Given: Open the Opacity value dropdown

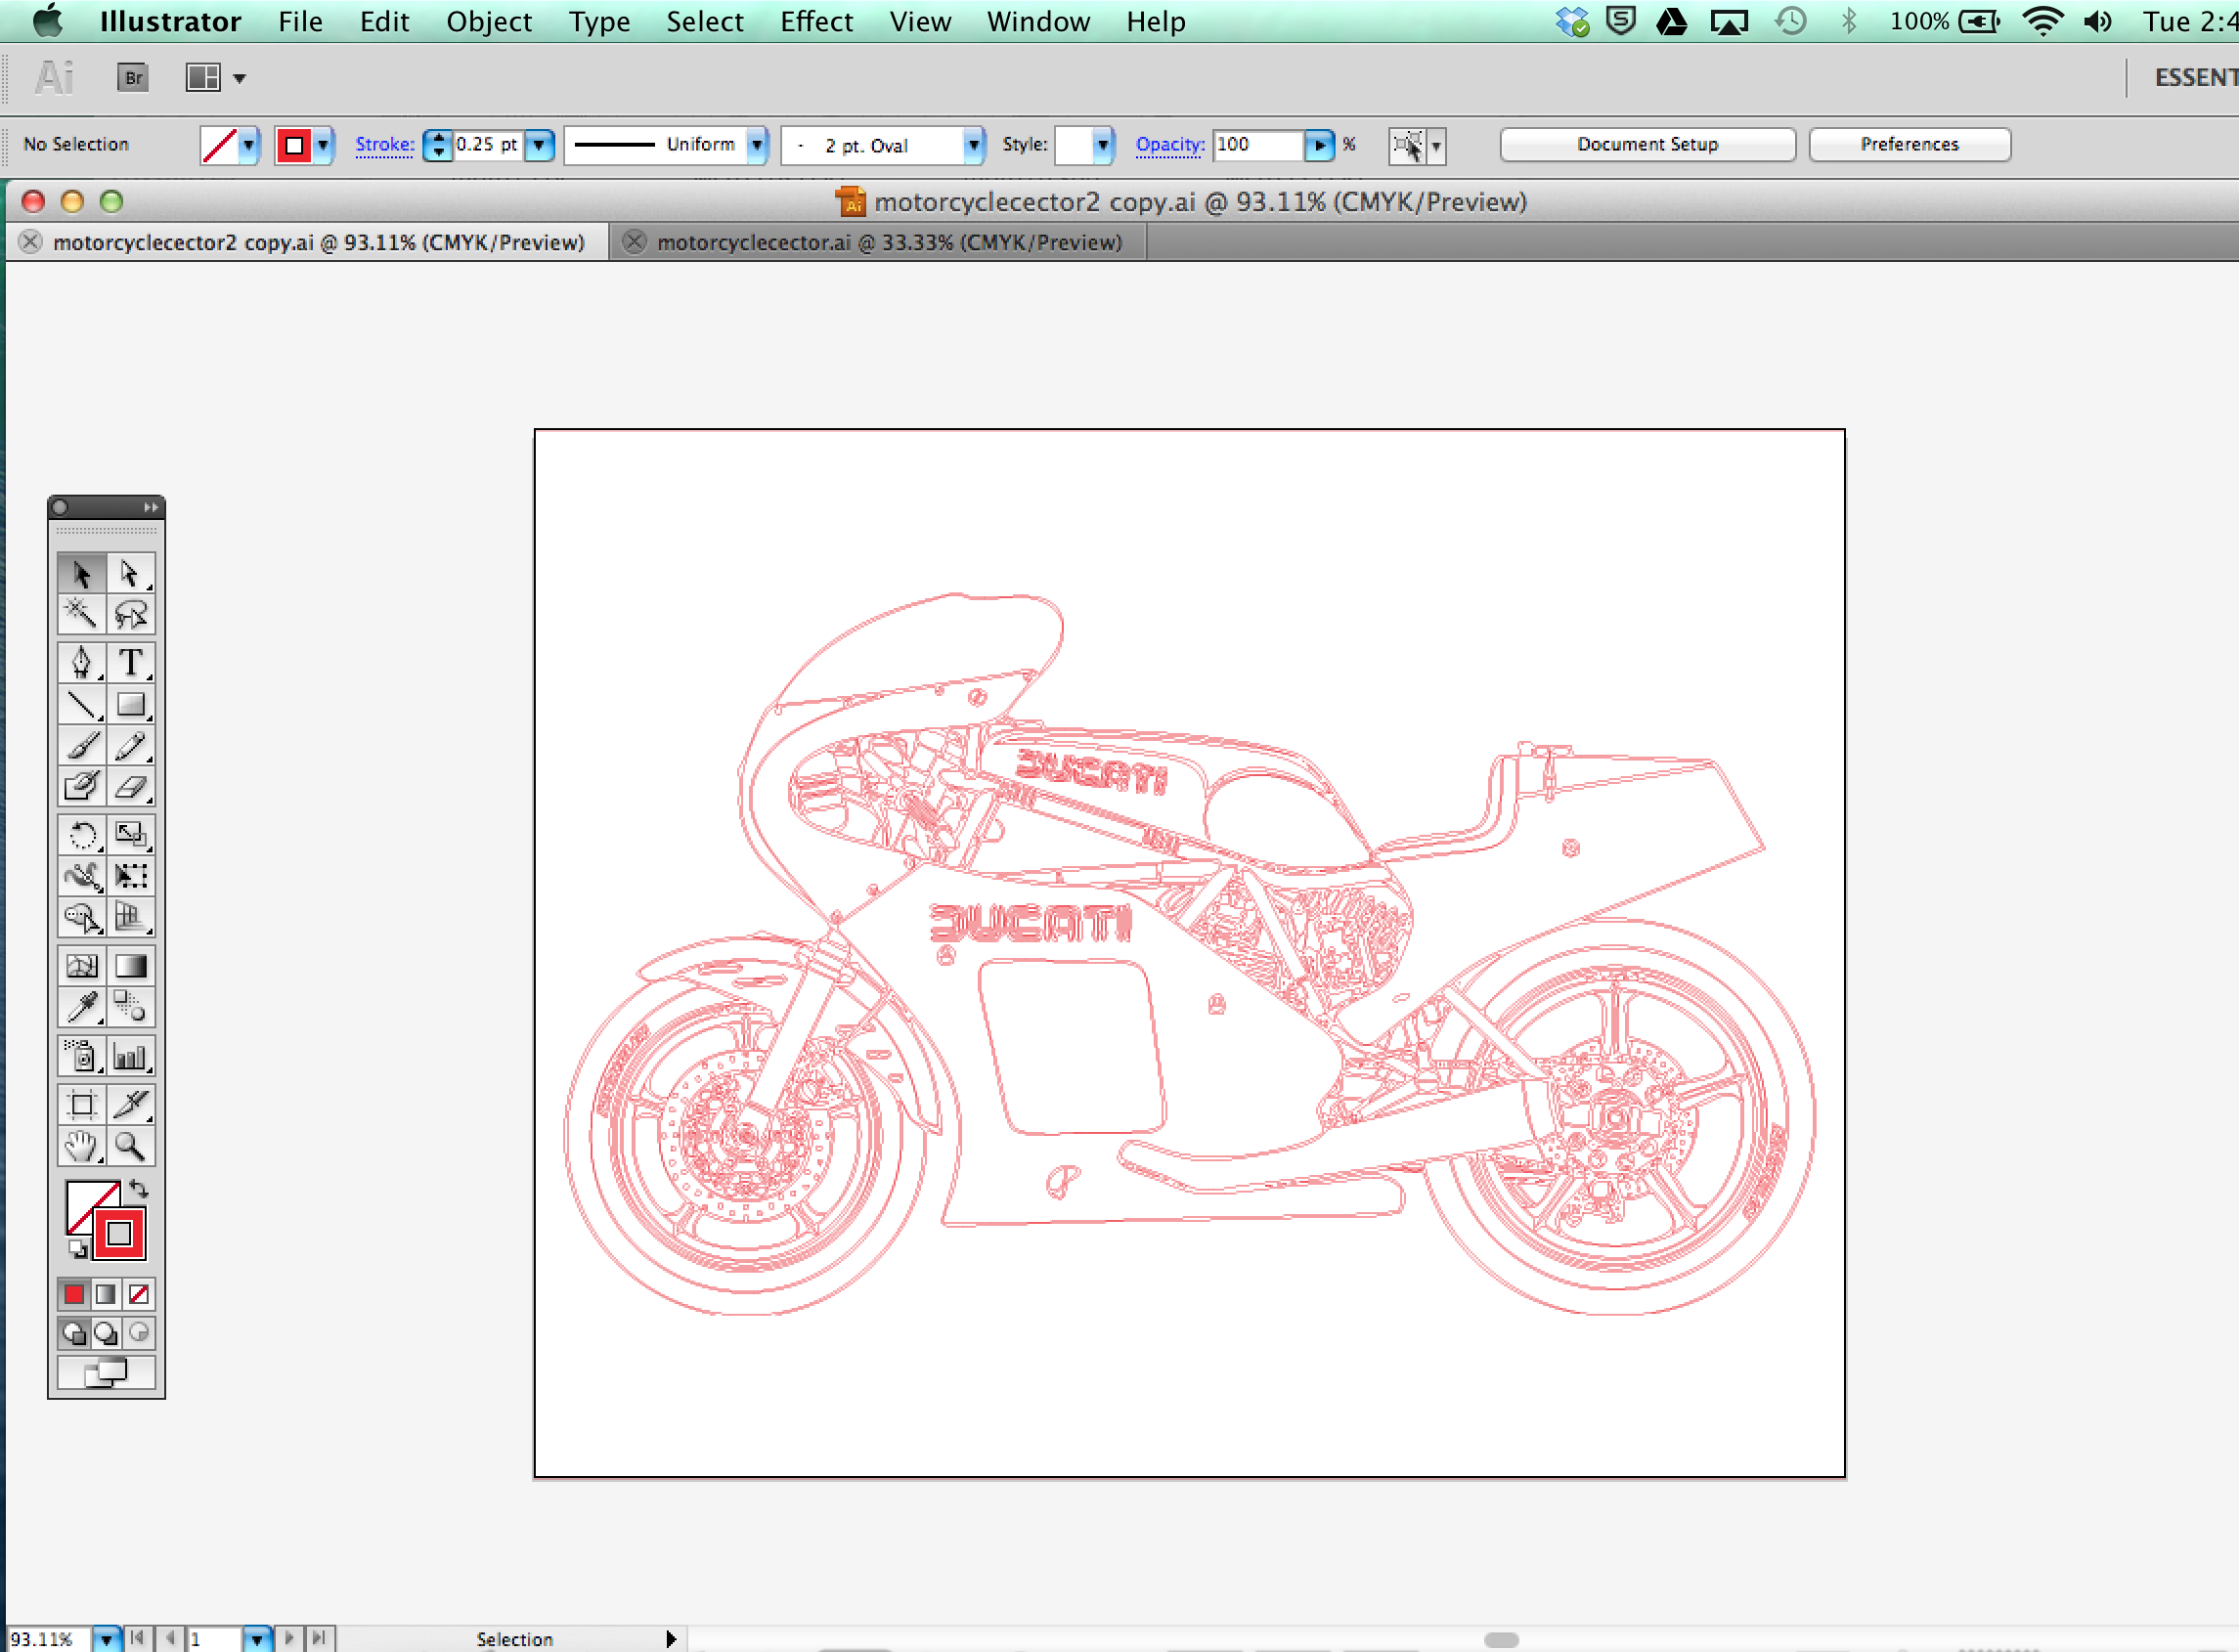Looking at the screenshot, I should (x=1325, y=144).
